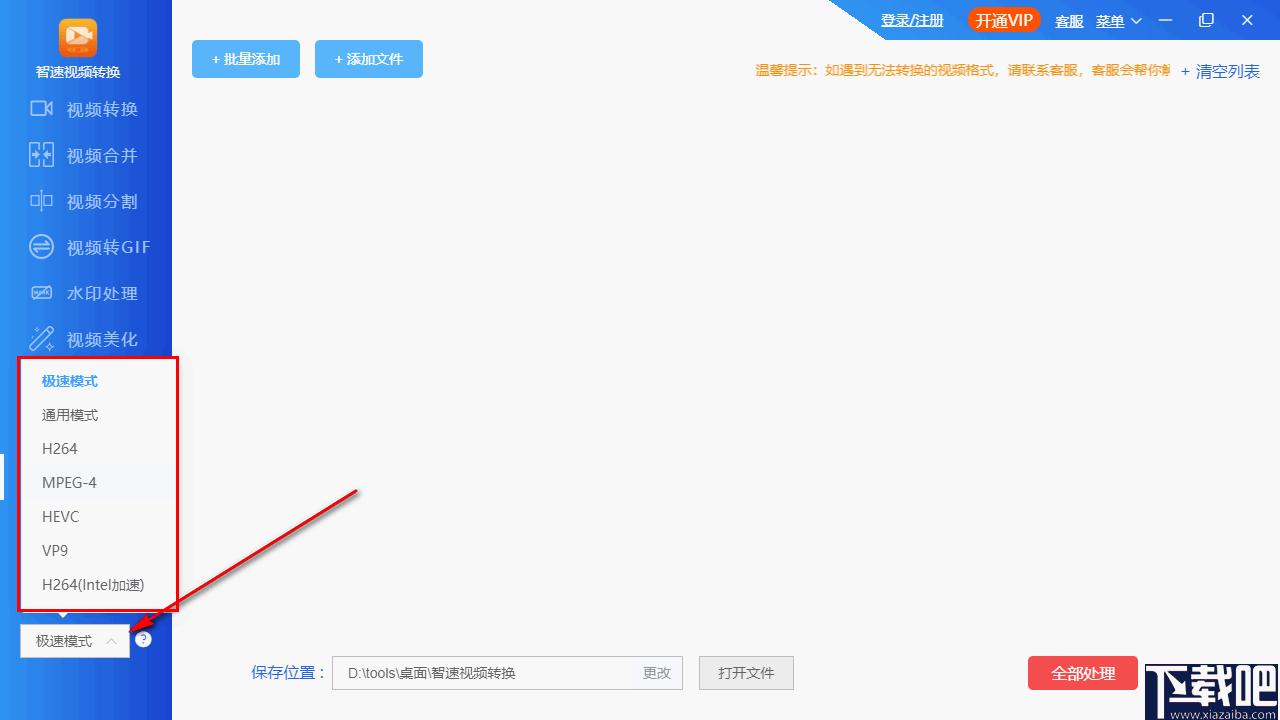This screenshot has width=1280, height=720.
Task: Click + 清空列表 to clear the list
Action: [1220, 71]
